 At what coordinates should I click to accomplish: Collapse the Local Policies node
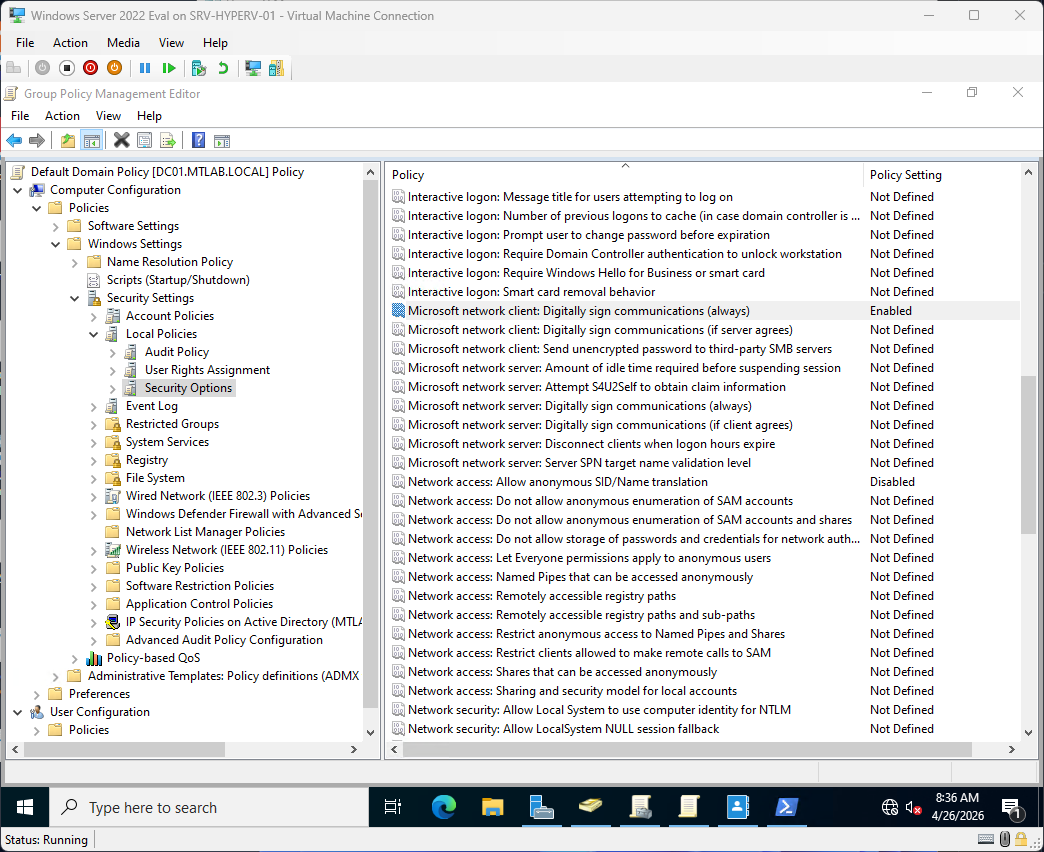[x=94, y=334]
